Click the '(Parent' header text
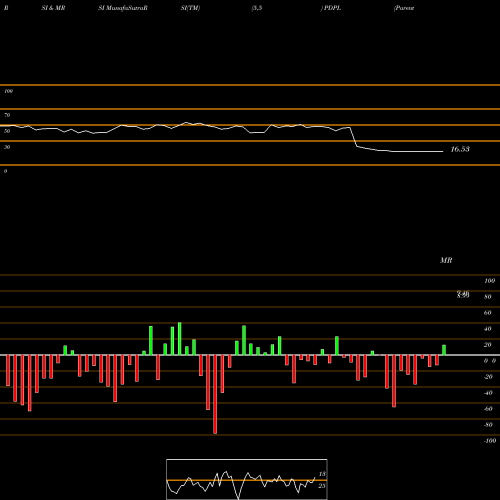The height and width of the screenshot is (500, 500). pos(404,8)
